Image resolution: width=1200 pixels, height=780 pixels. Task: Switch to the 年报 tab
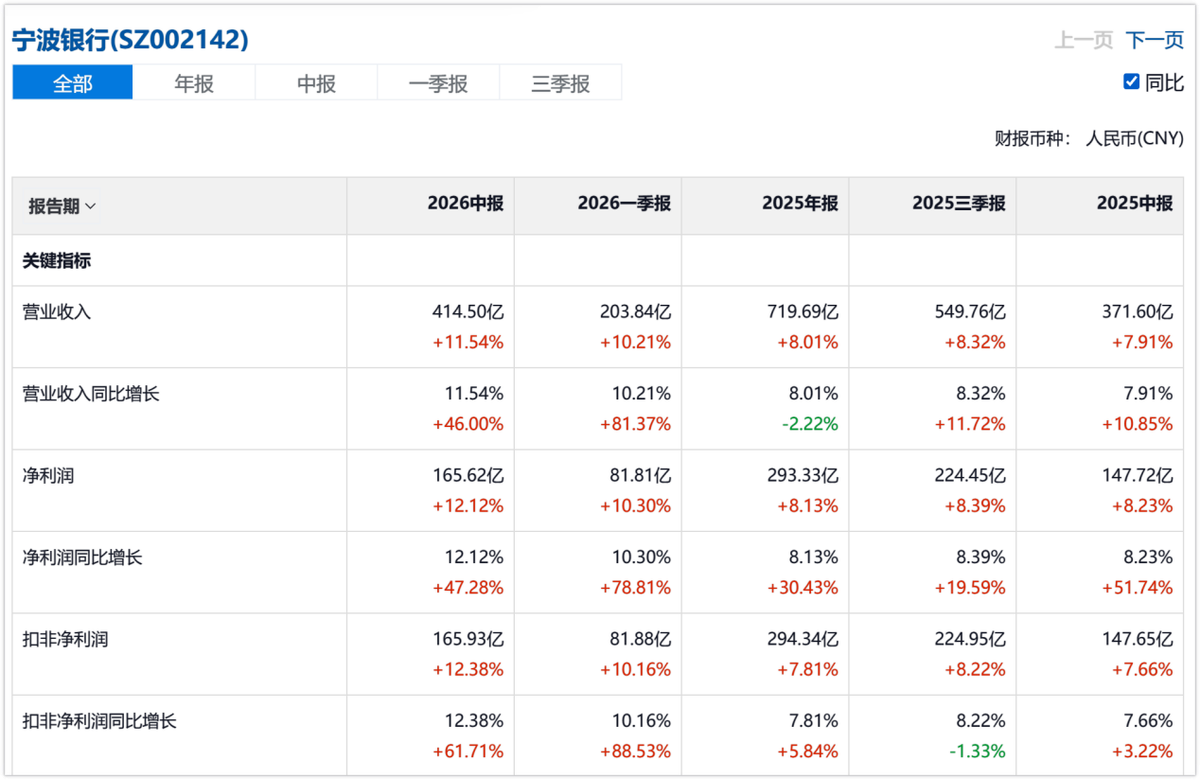click(x=194, y=83)
